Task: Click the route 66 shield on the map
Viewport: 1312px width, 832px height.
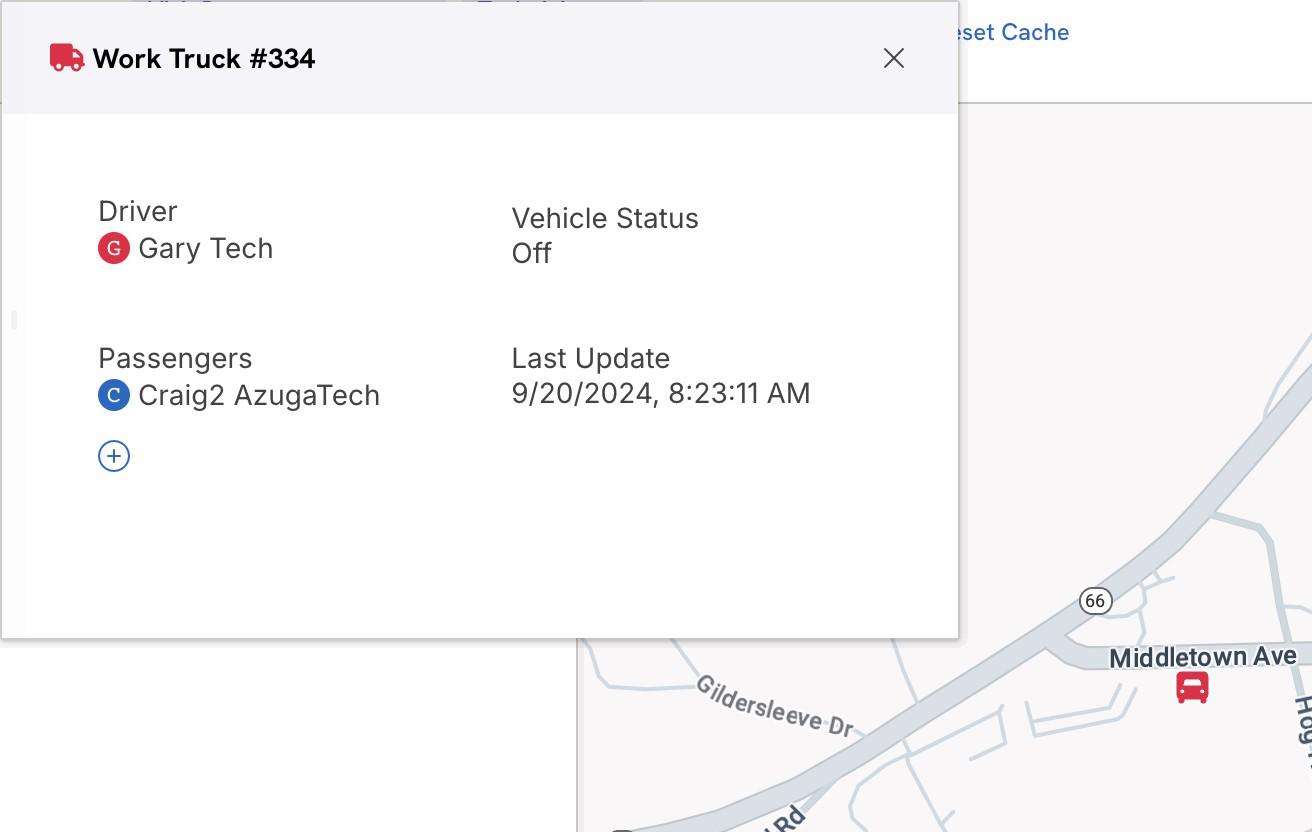Action: point(1096,600)
